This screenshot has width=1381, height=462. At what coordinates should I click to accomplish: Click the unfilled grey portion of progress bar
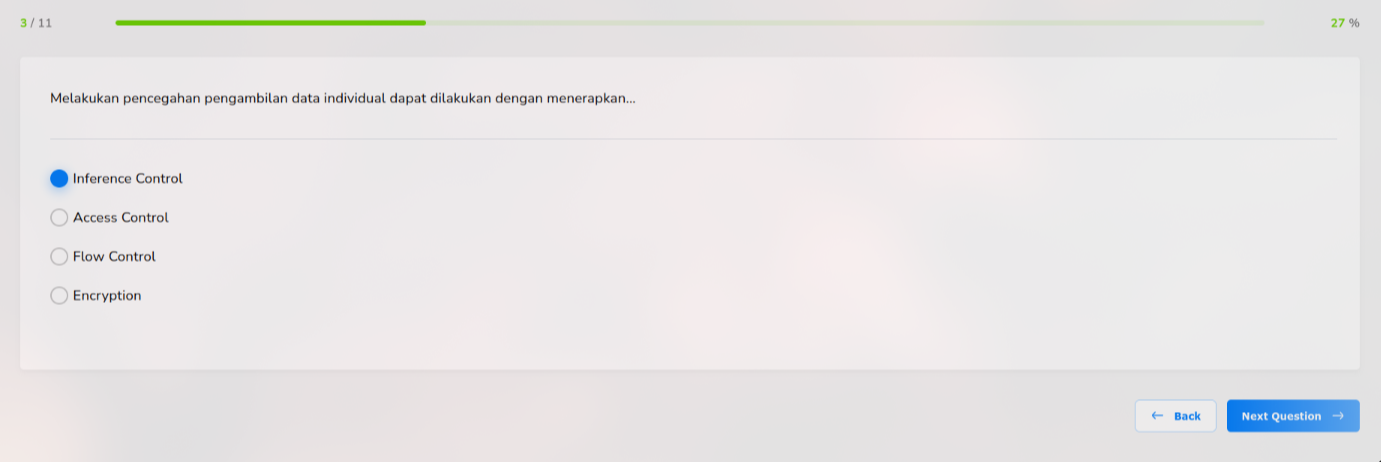(x=845, y=22)
